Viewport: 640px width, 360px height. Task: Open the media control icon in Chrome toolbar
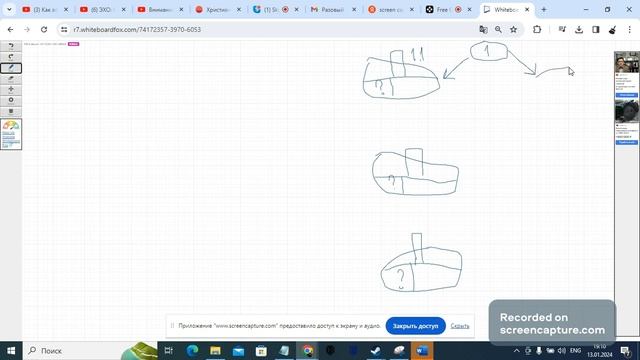[x=562, y=29]
